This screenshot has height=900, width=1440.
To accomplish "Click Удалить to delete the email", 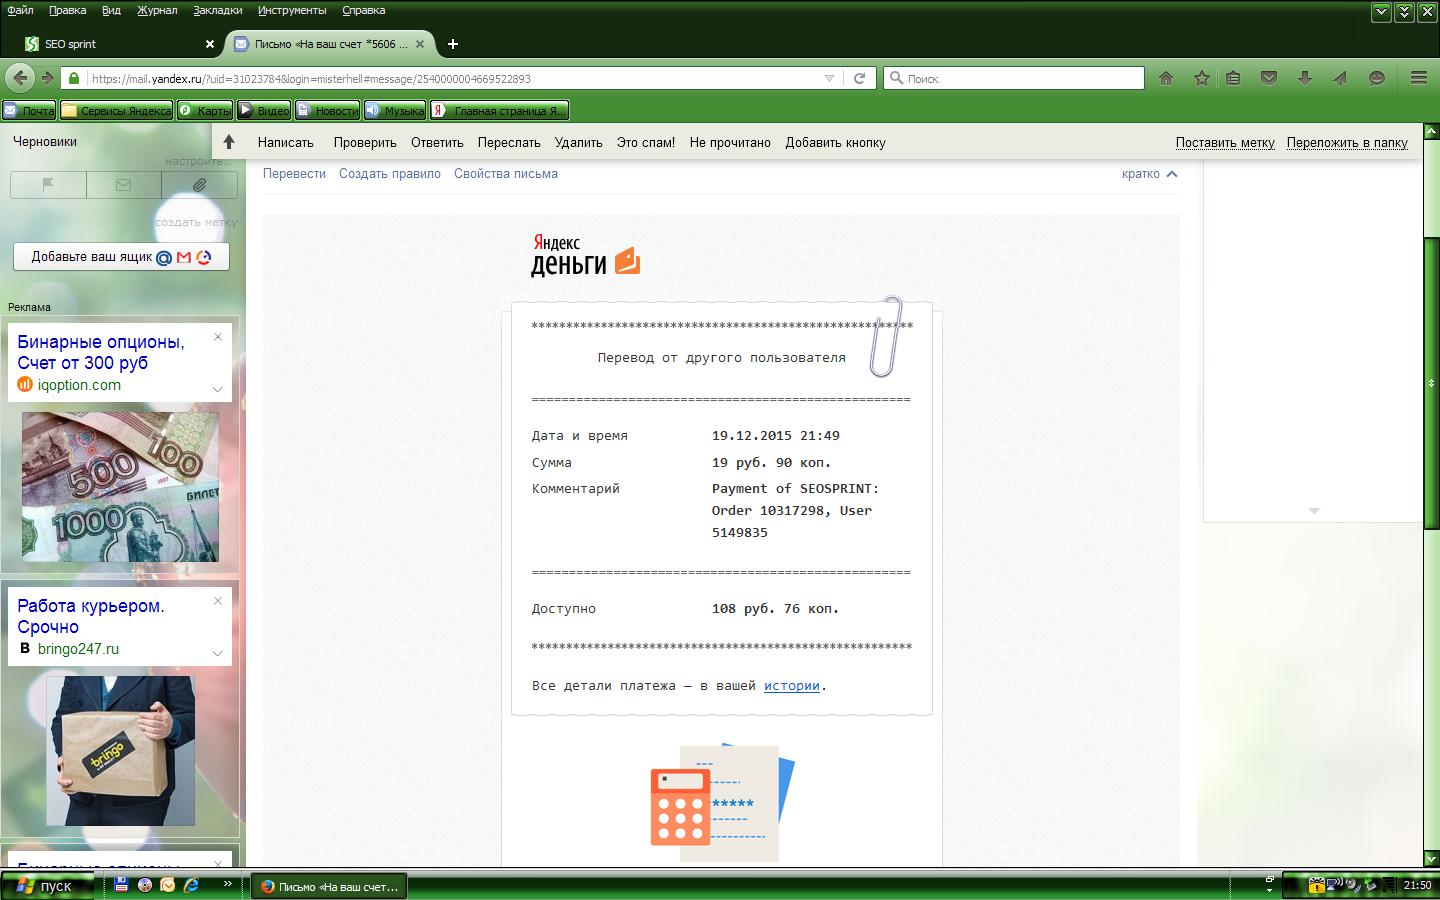I will pyautogui.click(x=579, y=142).
